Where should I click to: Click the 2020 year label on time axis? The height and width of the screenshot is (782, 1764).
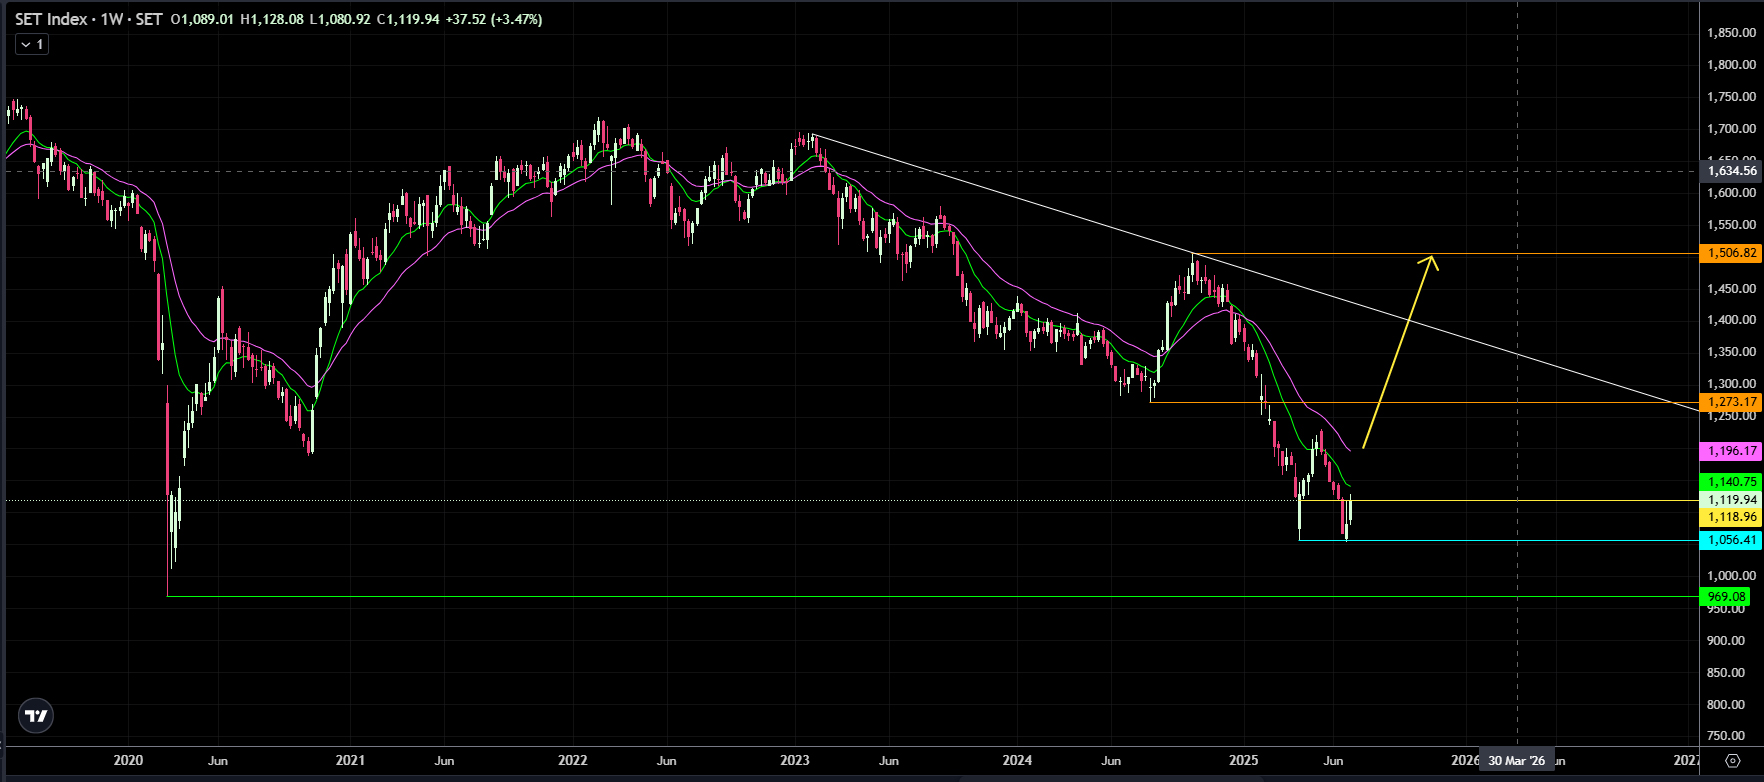point(128,761)
